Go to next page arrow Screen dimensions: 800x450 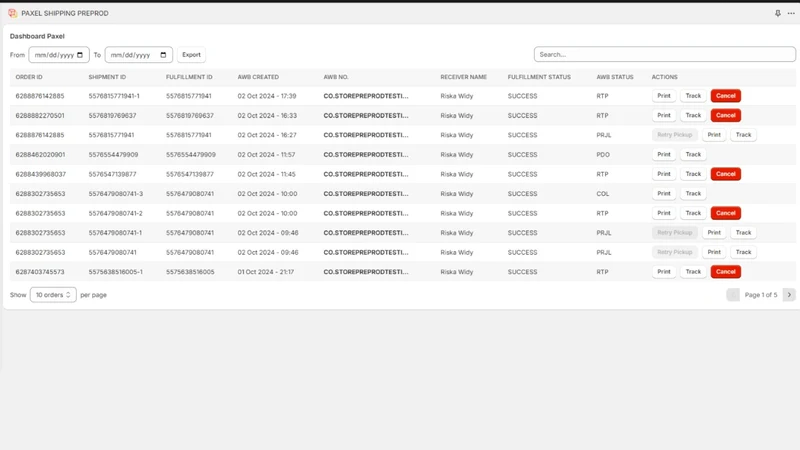tap(789, 295)
